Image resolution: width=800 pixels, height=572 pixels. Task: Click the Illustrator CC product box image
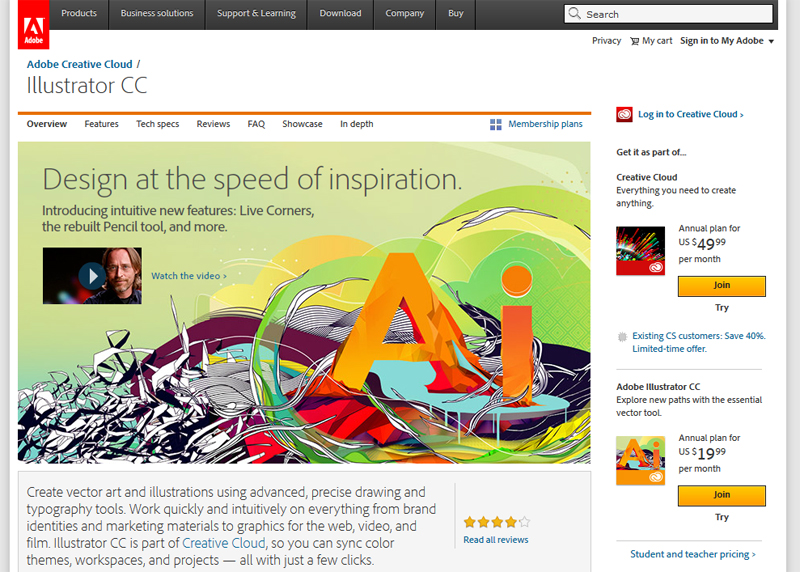640,460
